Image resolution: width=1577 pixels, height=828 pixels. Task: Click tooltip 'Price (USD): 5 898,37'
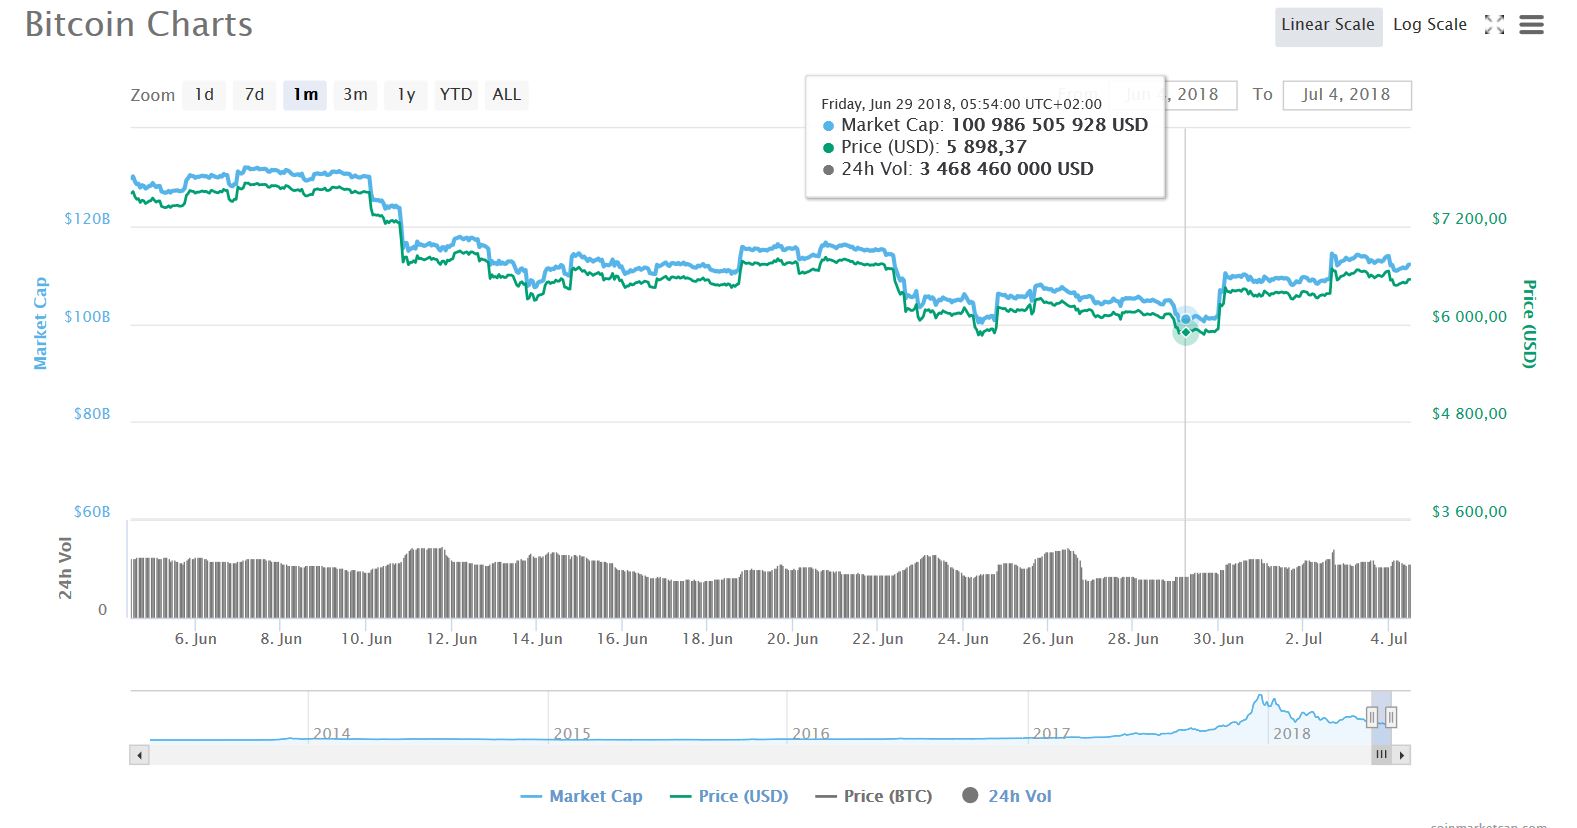click(924, 147)
